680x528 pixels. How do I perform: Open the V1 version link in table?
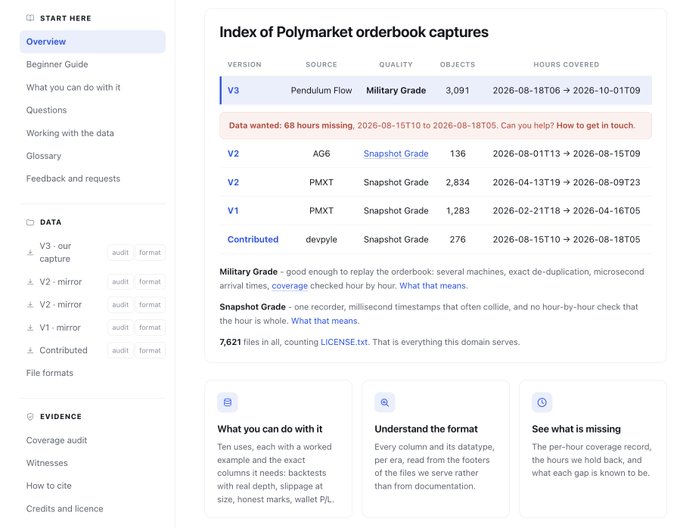[233, 210]
